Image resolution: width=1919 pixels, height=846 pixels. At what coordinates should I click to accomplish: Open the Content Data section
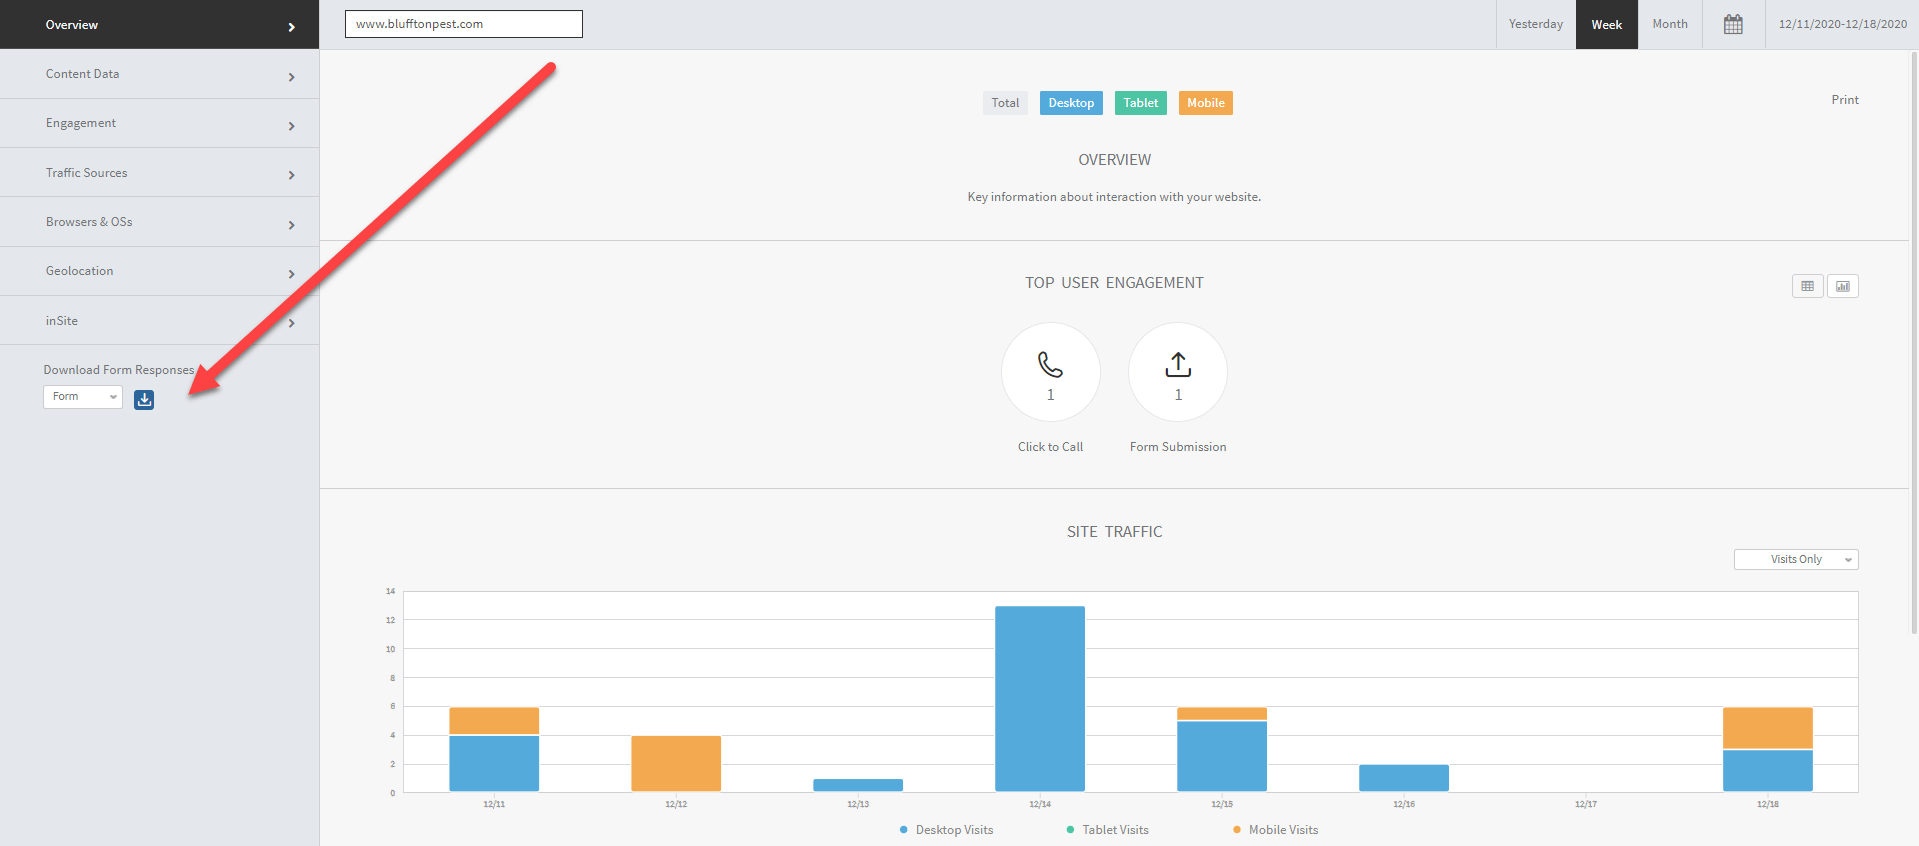tap(160, 74)
